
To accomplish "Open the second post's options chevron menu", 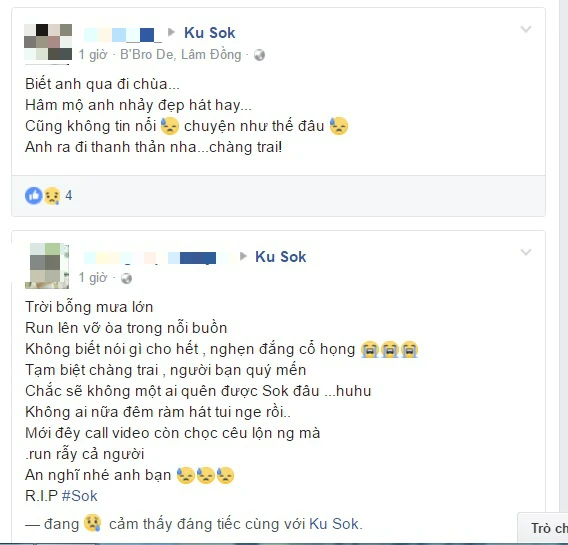I will pos(526,252).
